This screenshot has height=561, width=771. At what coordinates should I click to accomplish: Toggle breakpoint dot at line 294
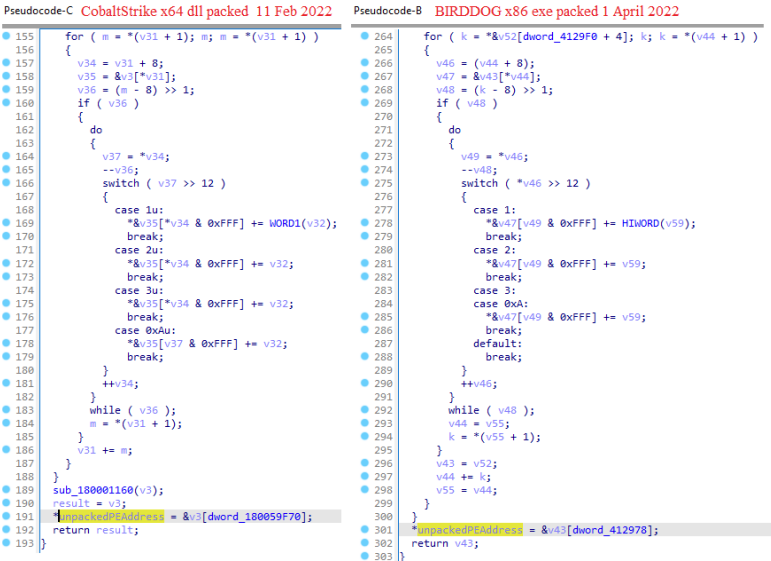pyautogui.click(x=365, y=436)
